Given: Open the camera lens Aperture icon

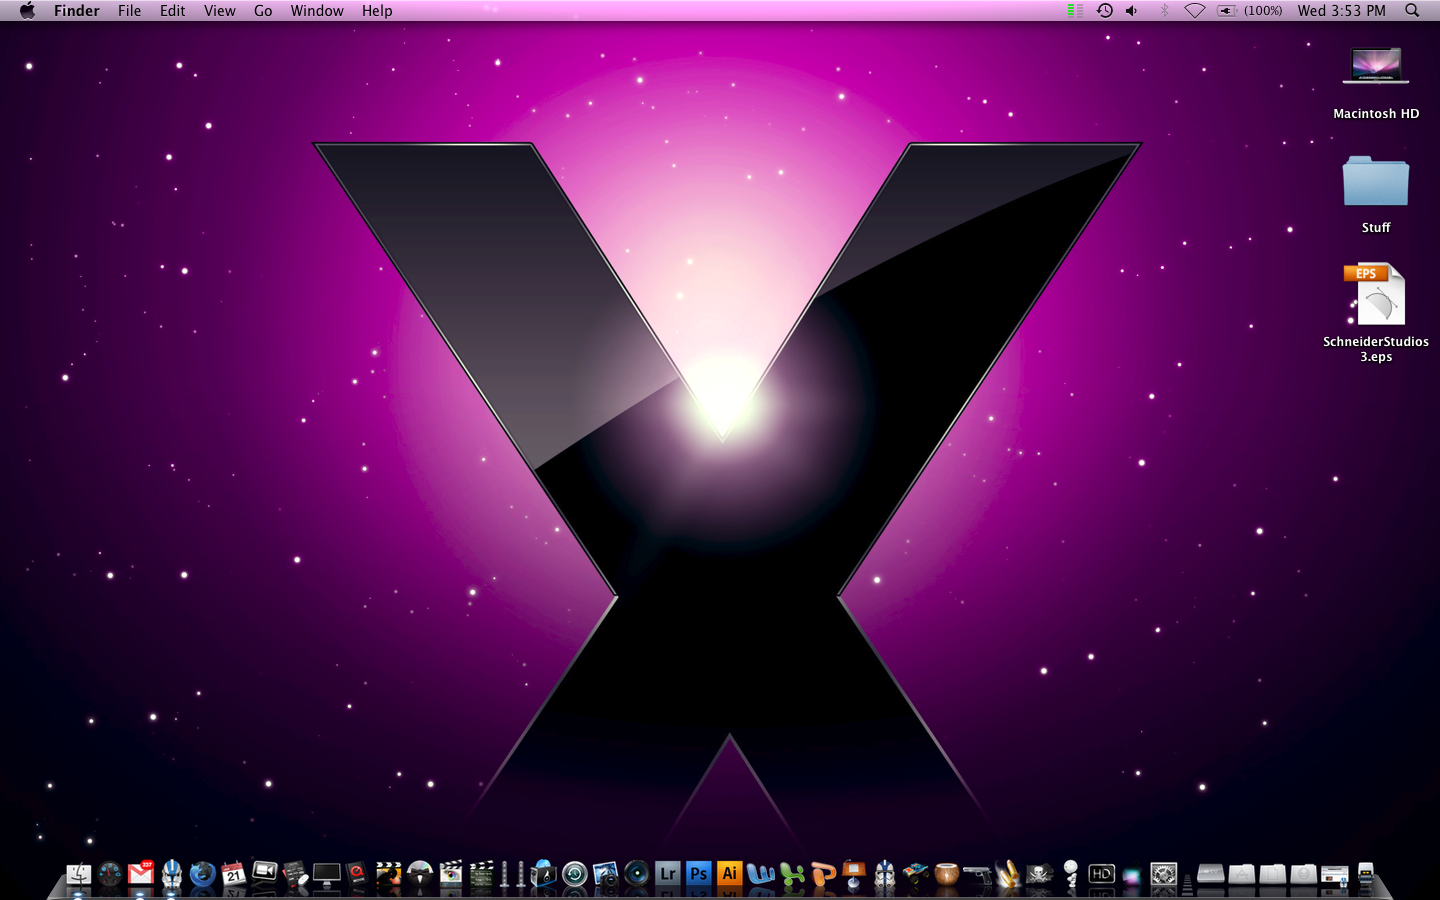Looking at the screenshot, I should (x=636, y=874).
